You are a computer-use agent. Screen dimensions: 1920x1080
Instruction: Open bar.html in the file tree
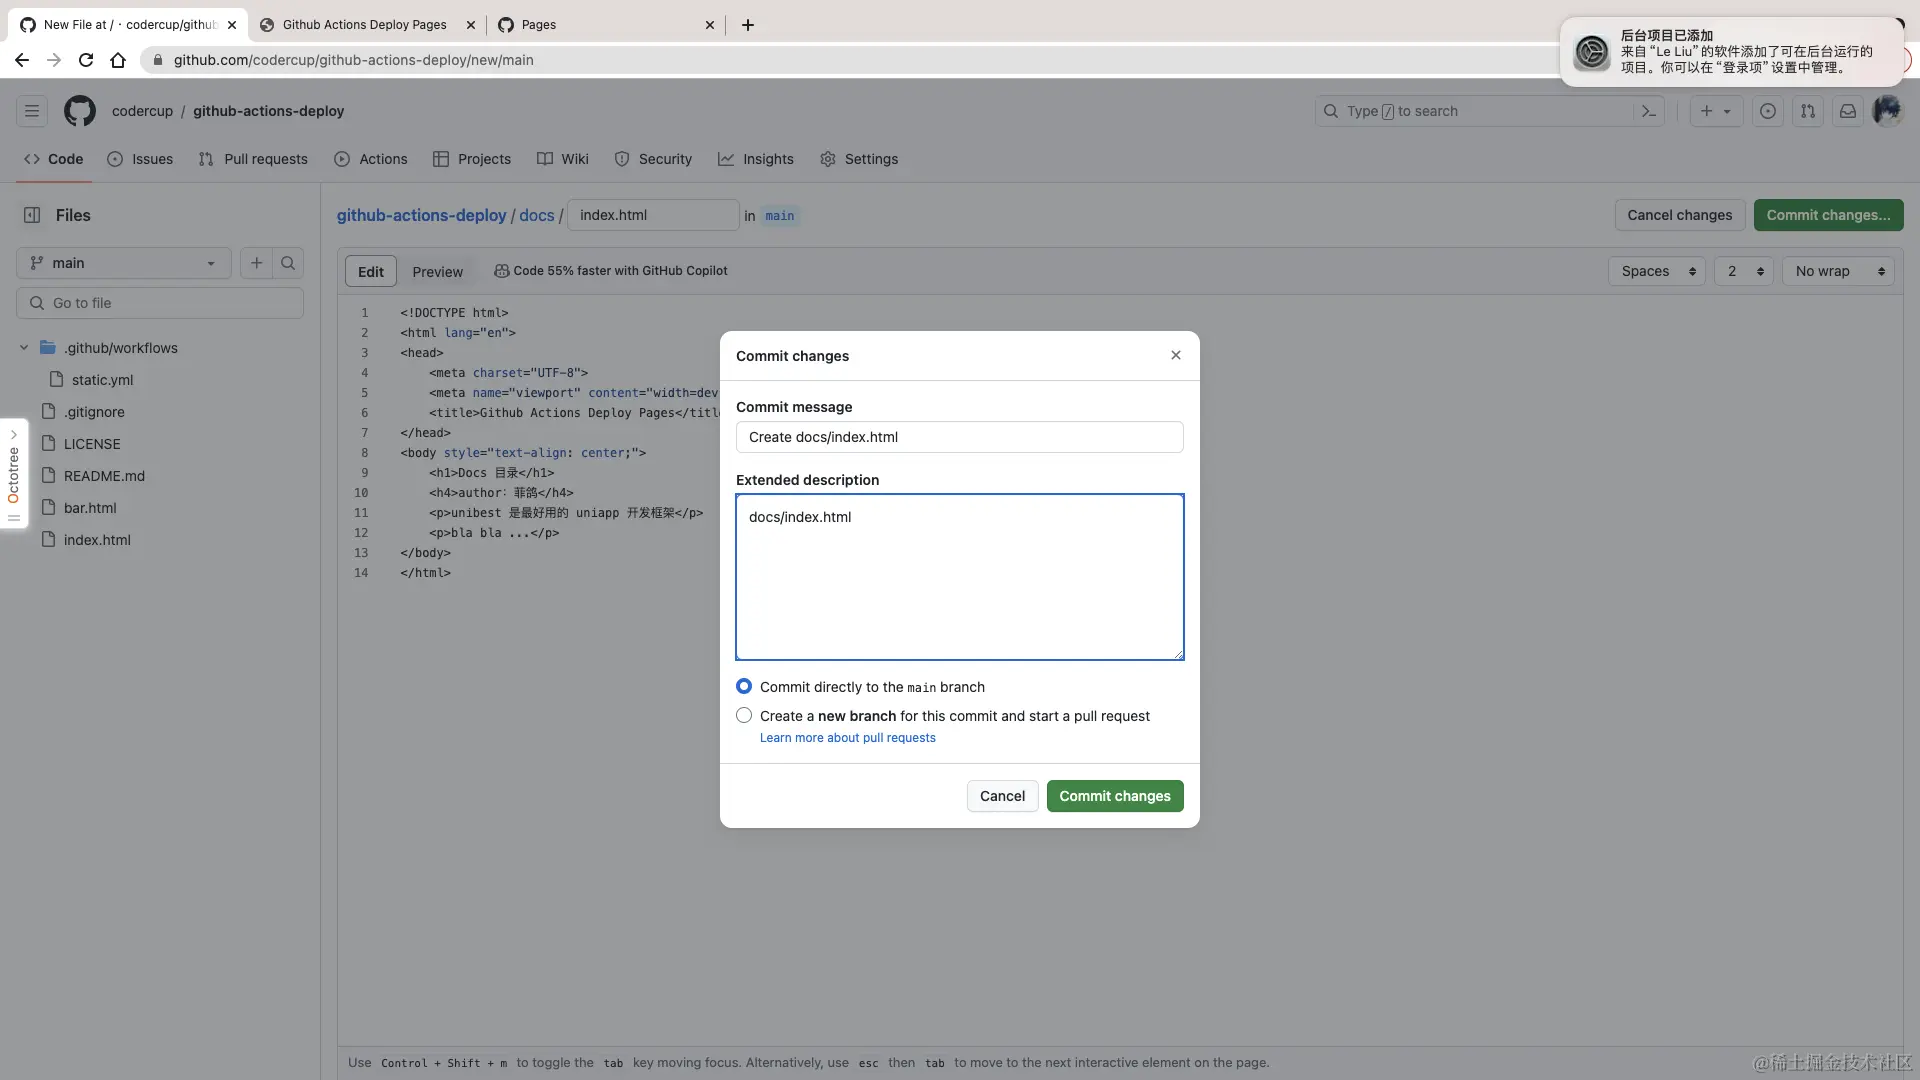pos(90,508)
